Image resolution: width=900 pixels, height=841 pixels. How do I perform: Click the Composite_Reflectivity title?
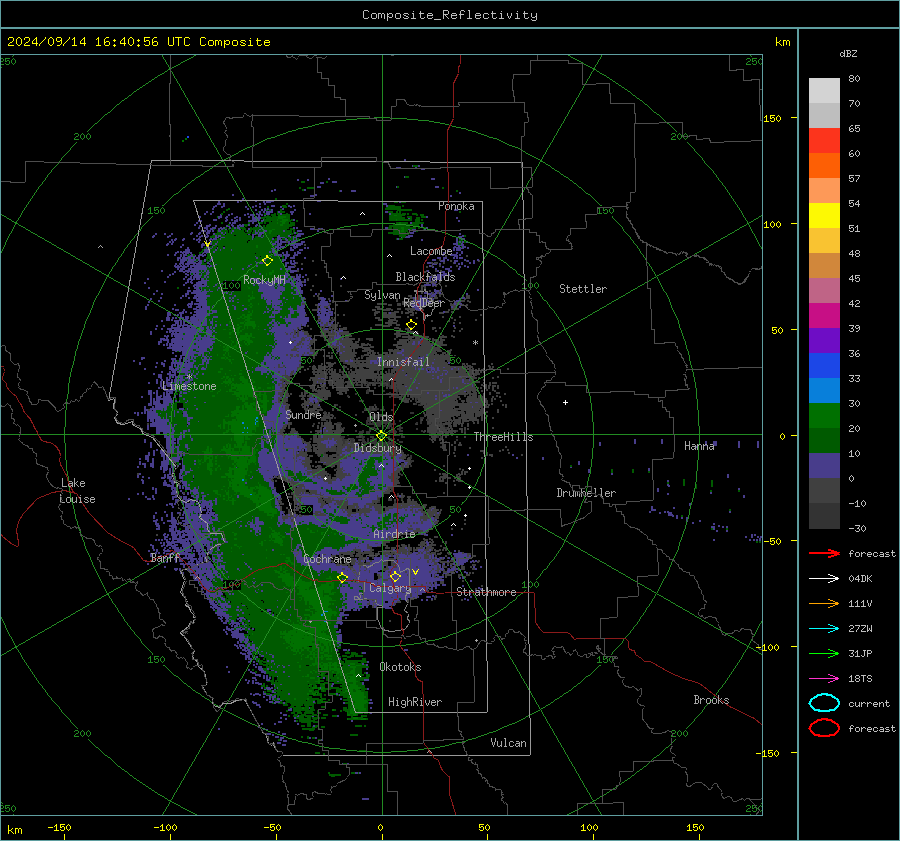[x=450, y=15]
